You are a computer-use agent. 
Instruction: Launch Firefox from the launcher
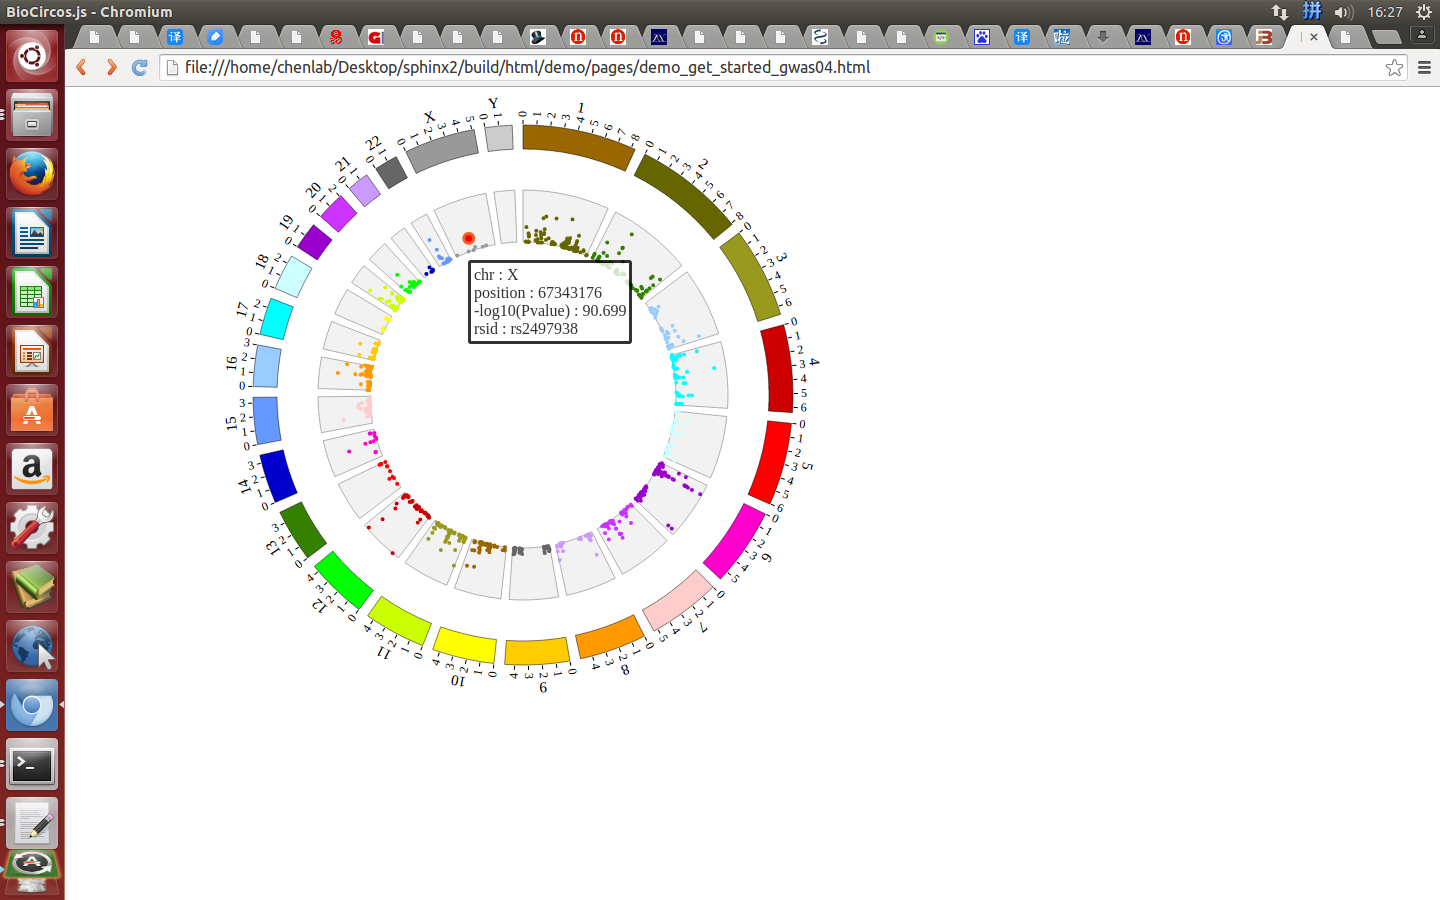coord(32,173)
